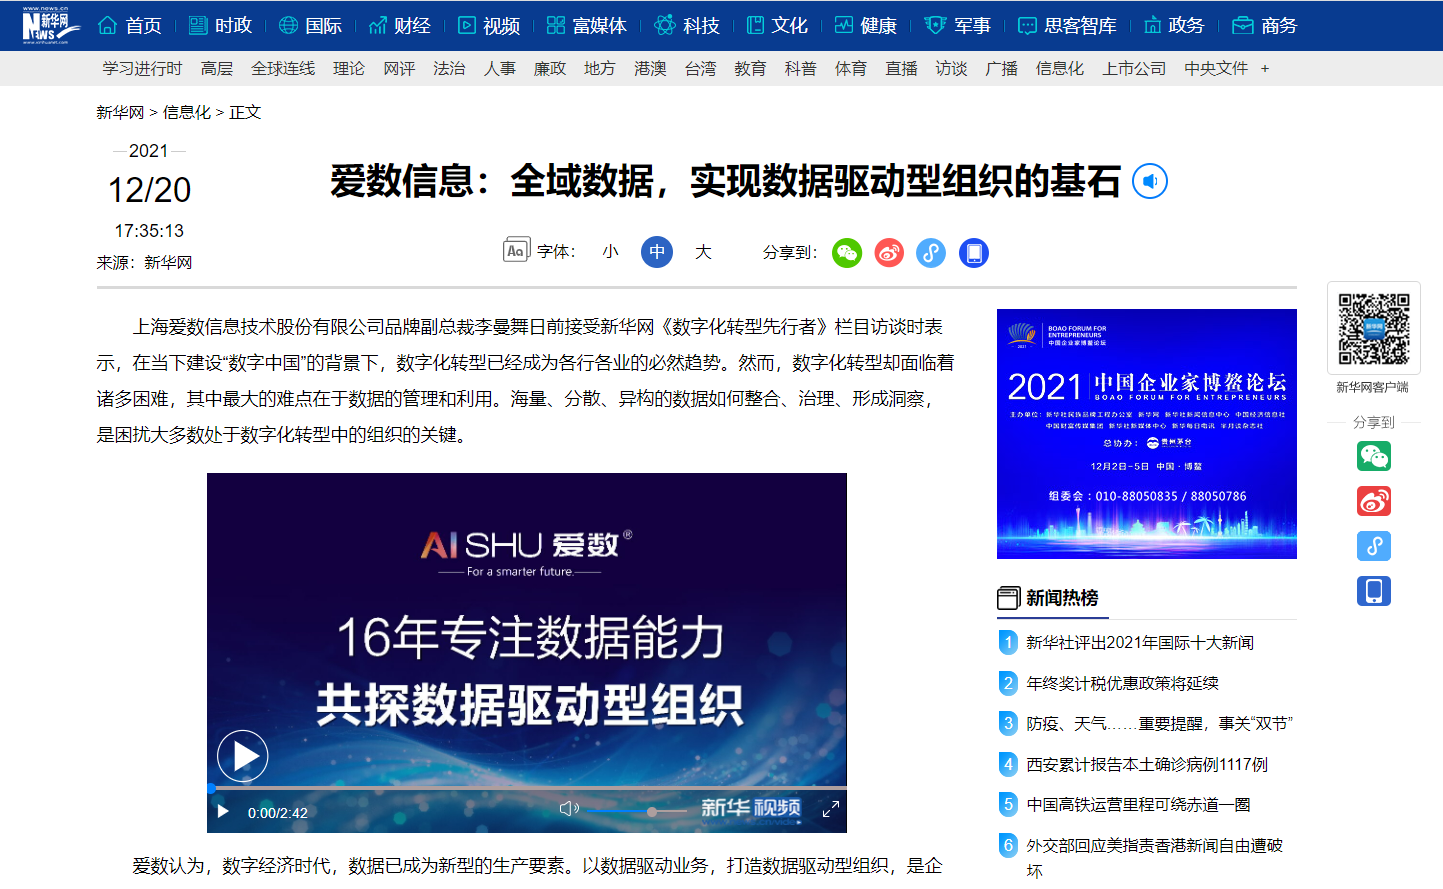Image resolution: width=1443 pixels, height=889 pixels.
Task: Open 直播 sub-channel
Action: coord(901,69)
